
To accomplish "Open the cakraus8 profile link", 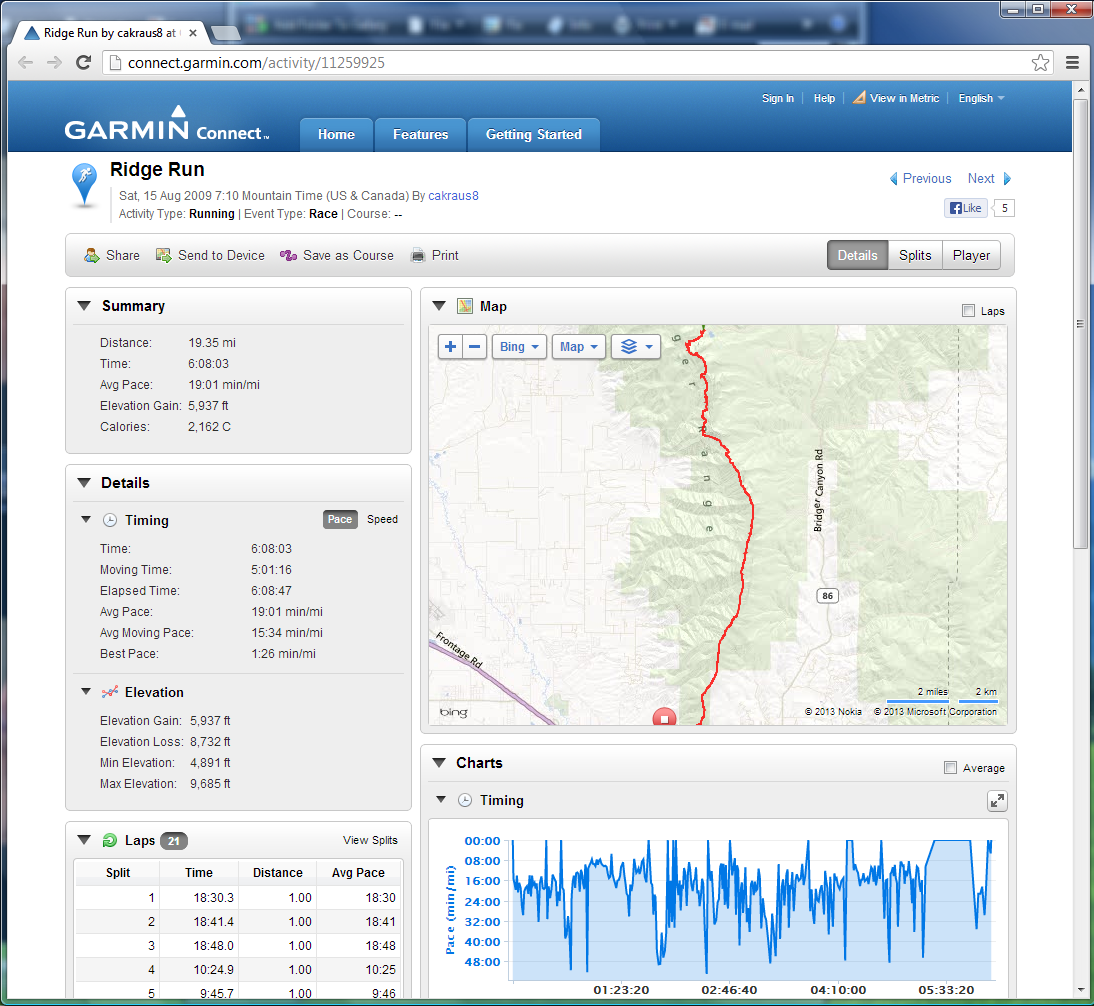I will [453, 196].
